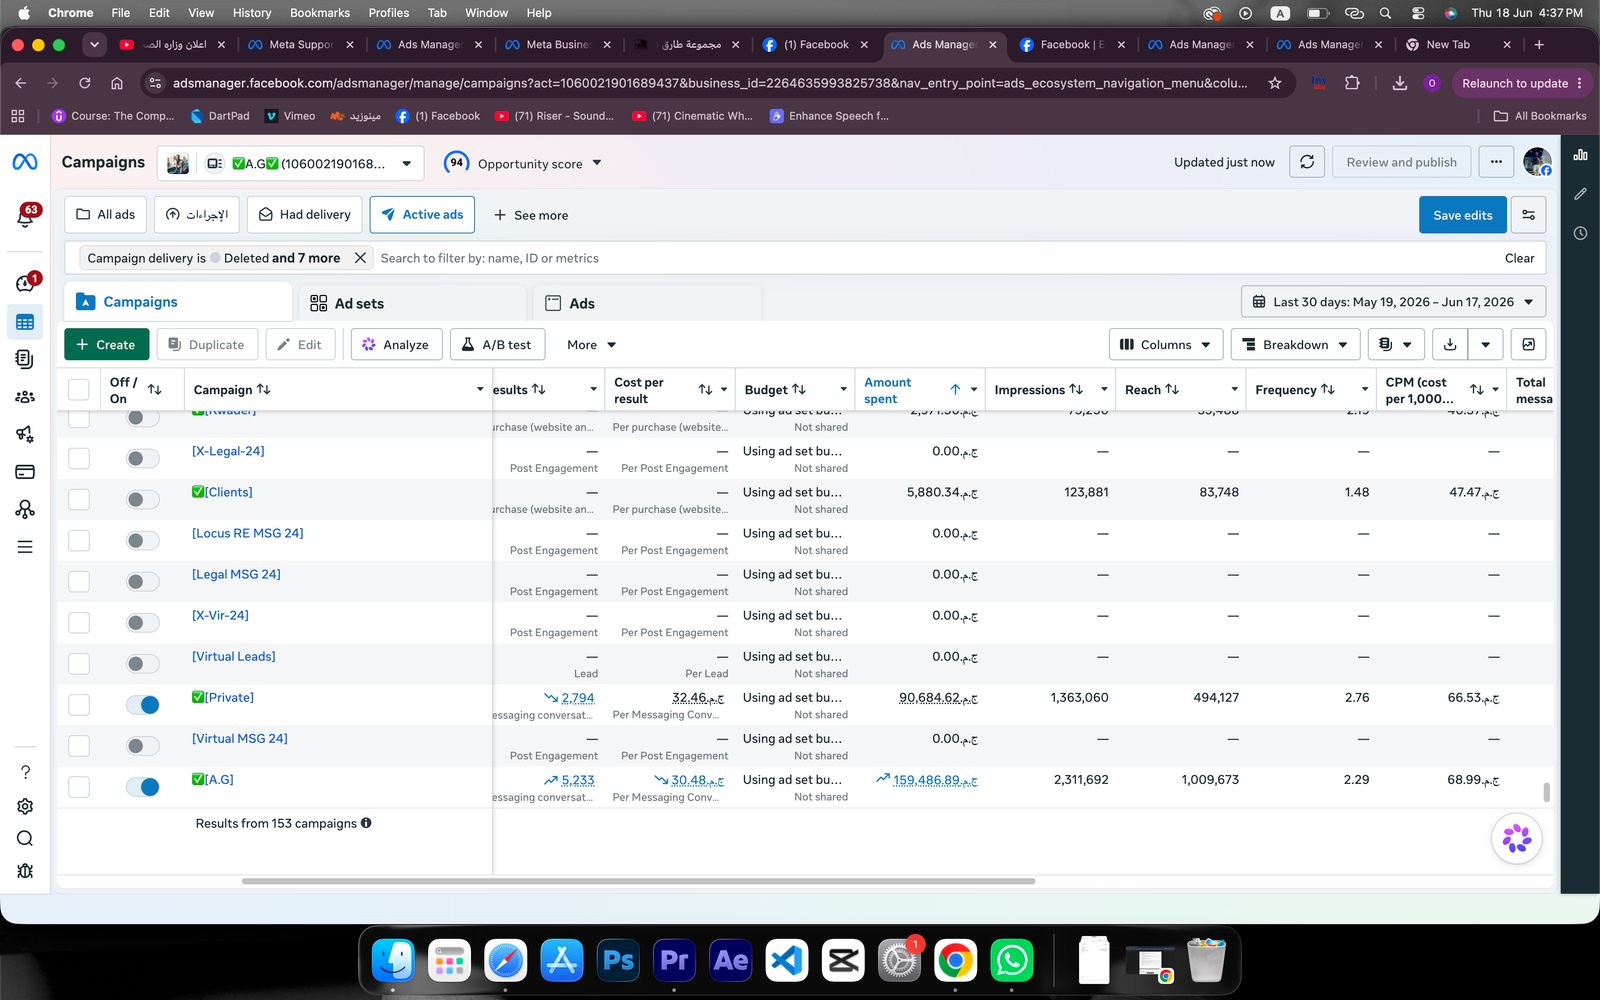Viewport: 1600px width, 1000px height.
Task: Click the Save edits button
Action: point(1462,215)
